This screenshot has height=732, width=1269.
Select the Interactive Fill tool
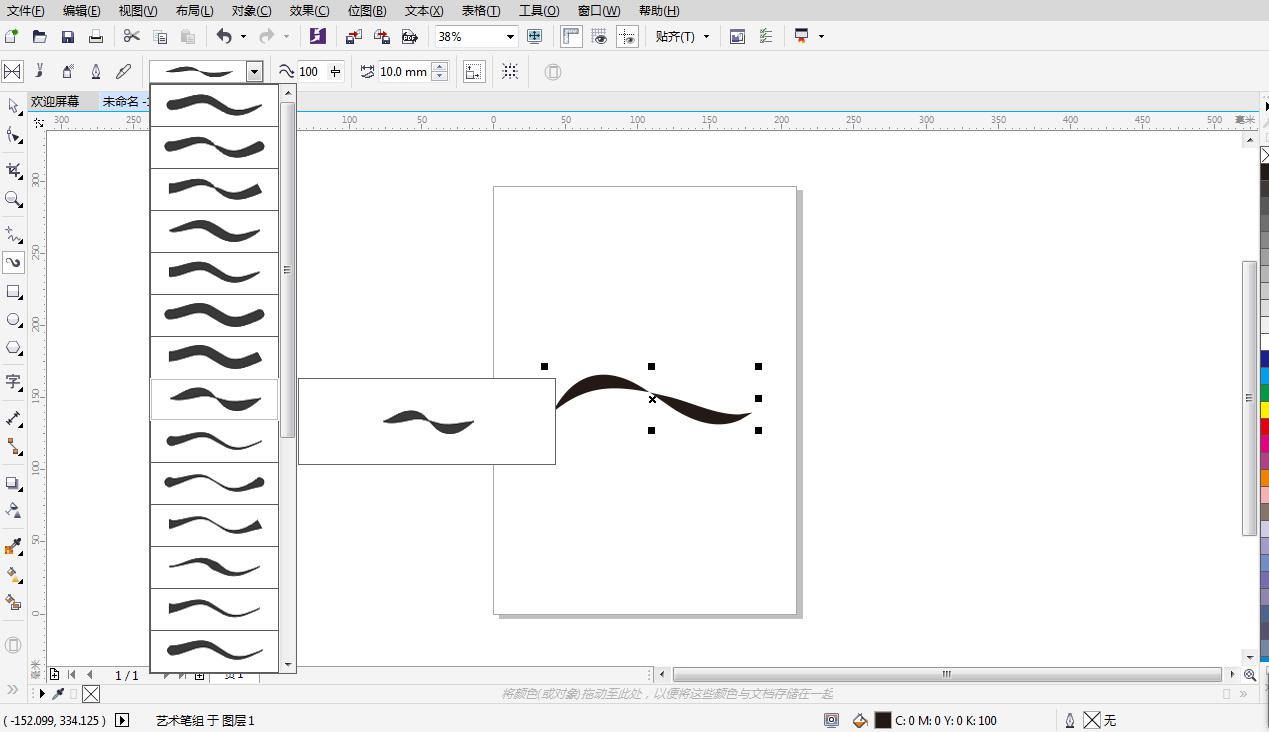(13, 575)
